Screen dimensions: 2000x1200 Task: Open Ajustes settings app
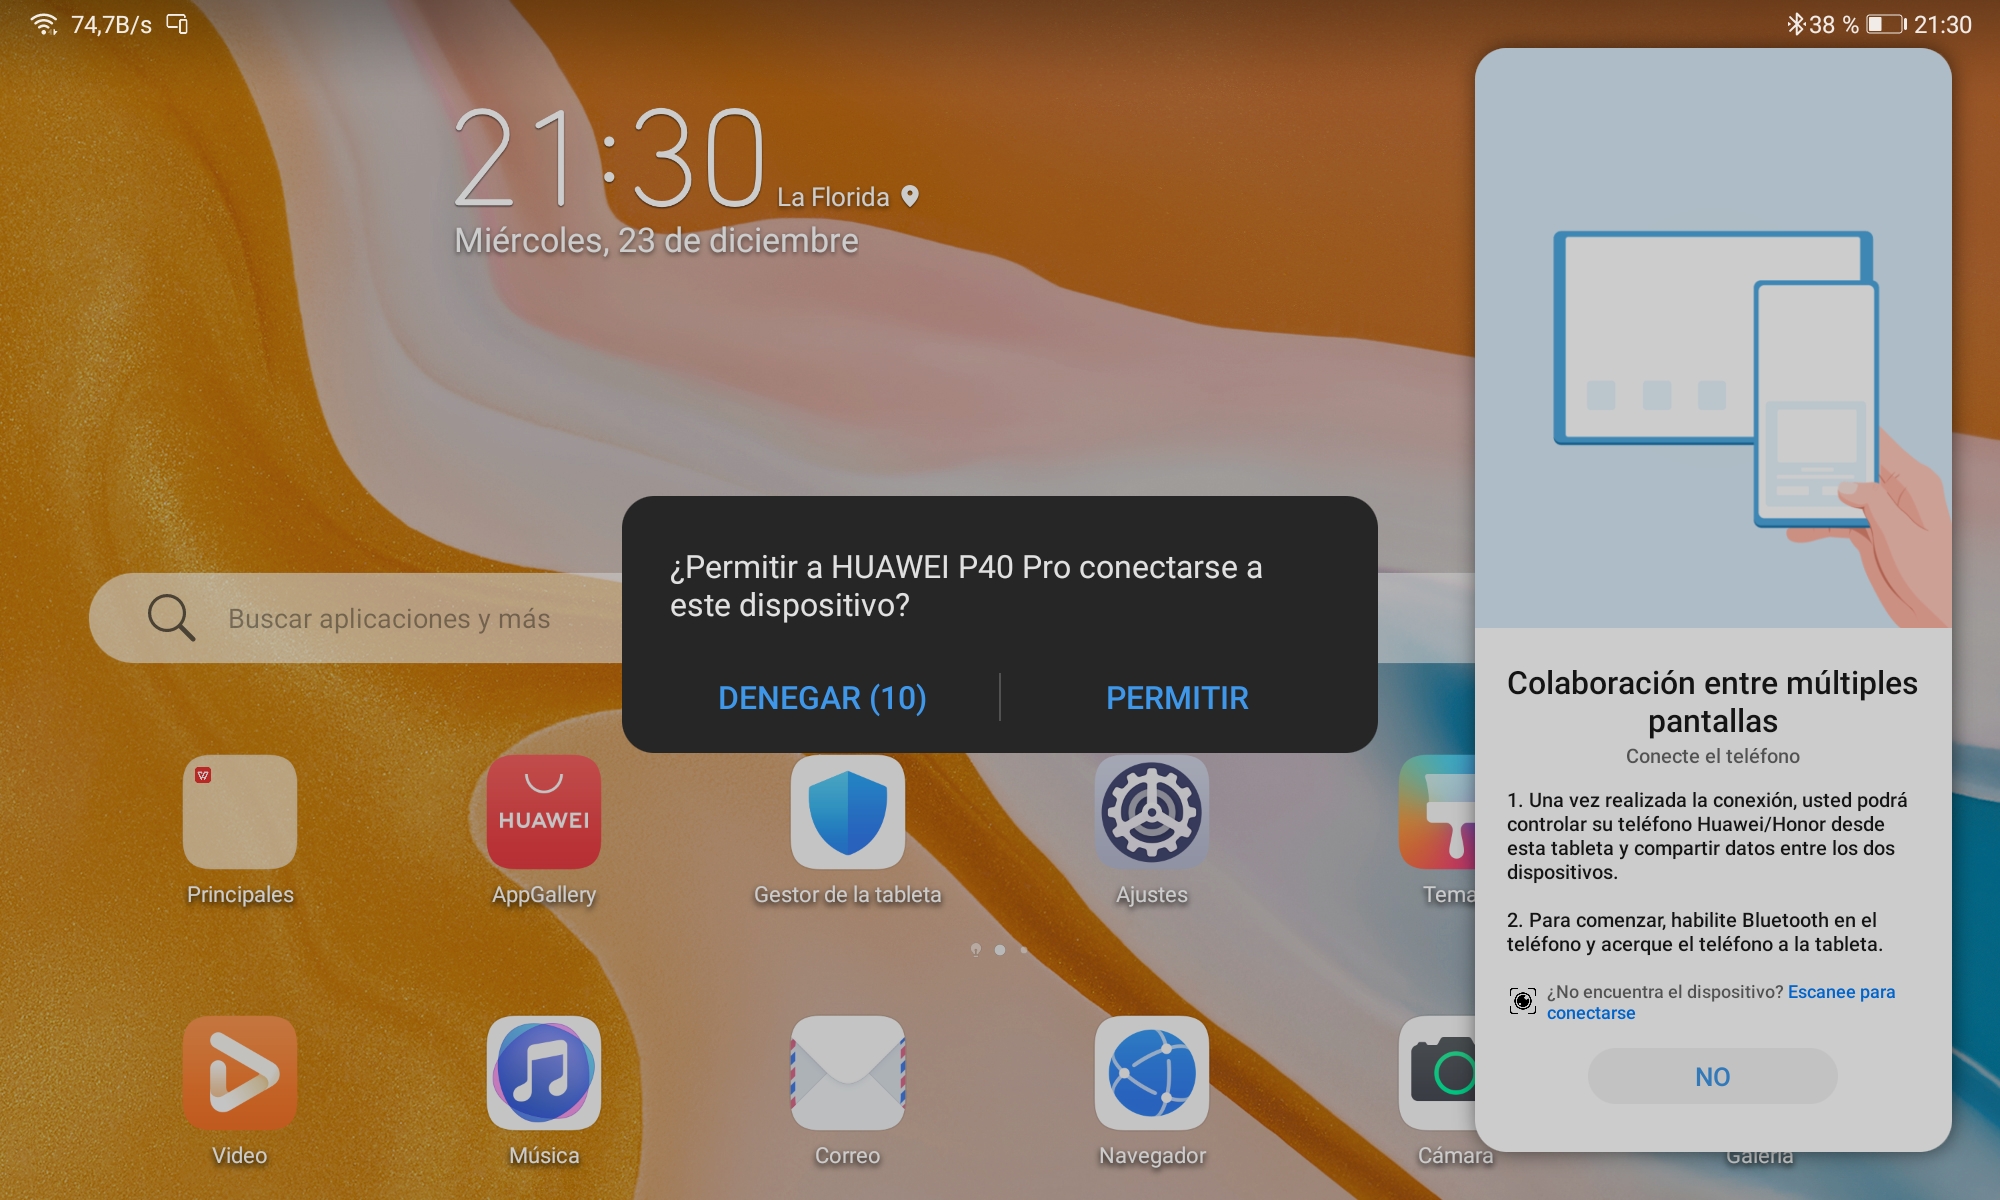(1151, 812)
